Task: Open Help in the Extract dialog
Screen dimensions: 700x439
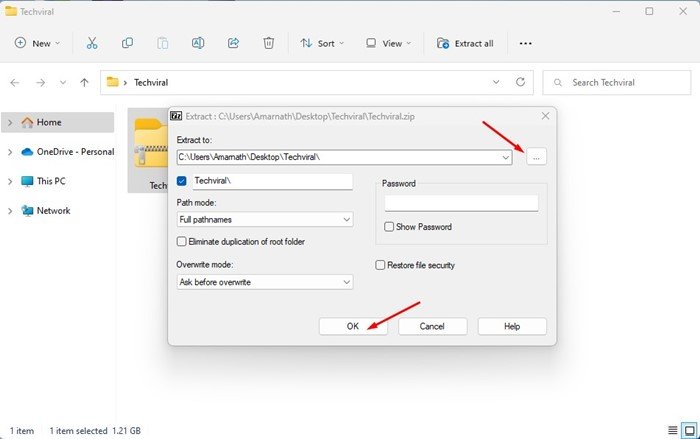Action: click(512, 326)
